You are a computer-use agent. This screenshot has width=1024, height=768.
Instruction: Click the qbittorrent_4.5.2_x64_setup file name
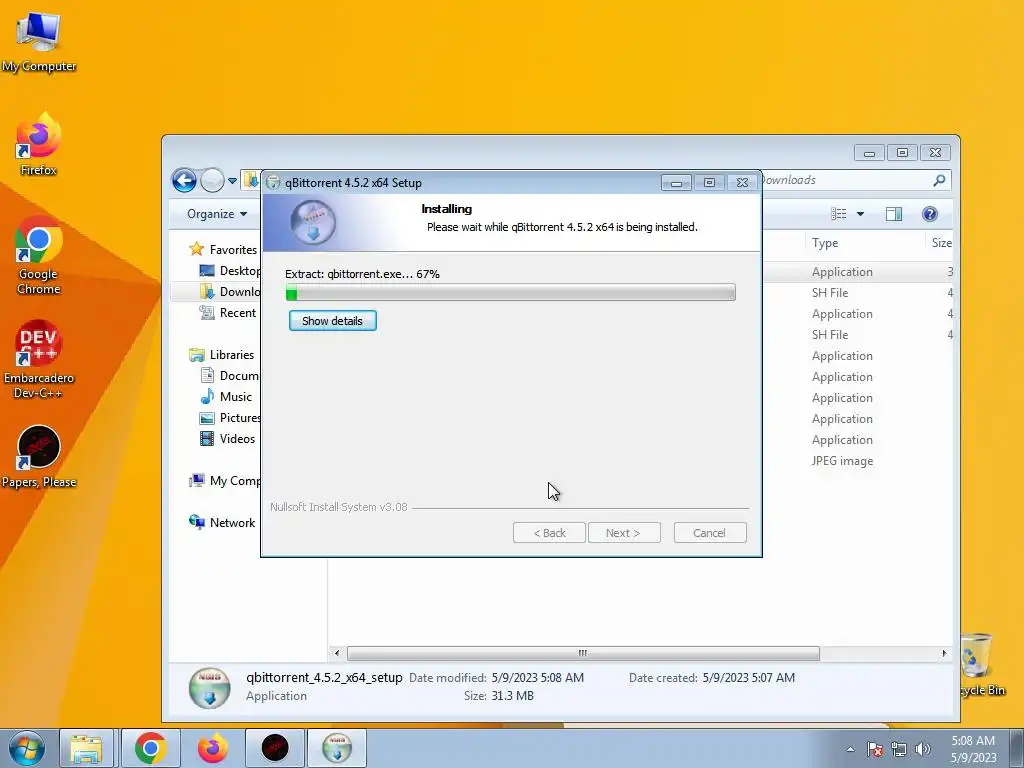coord(324,677)
